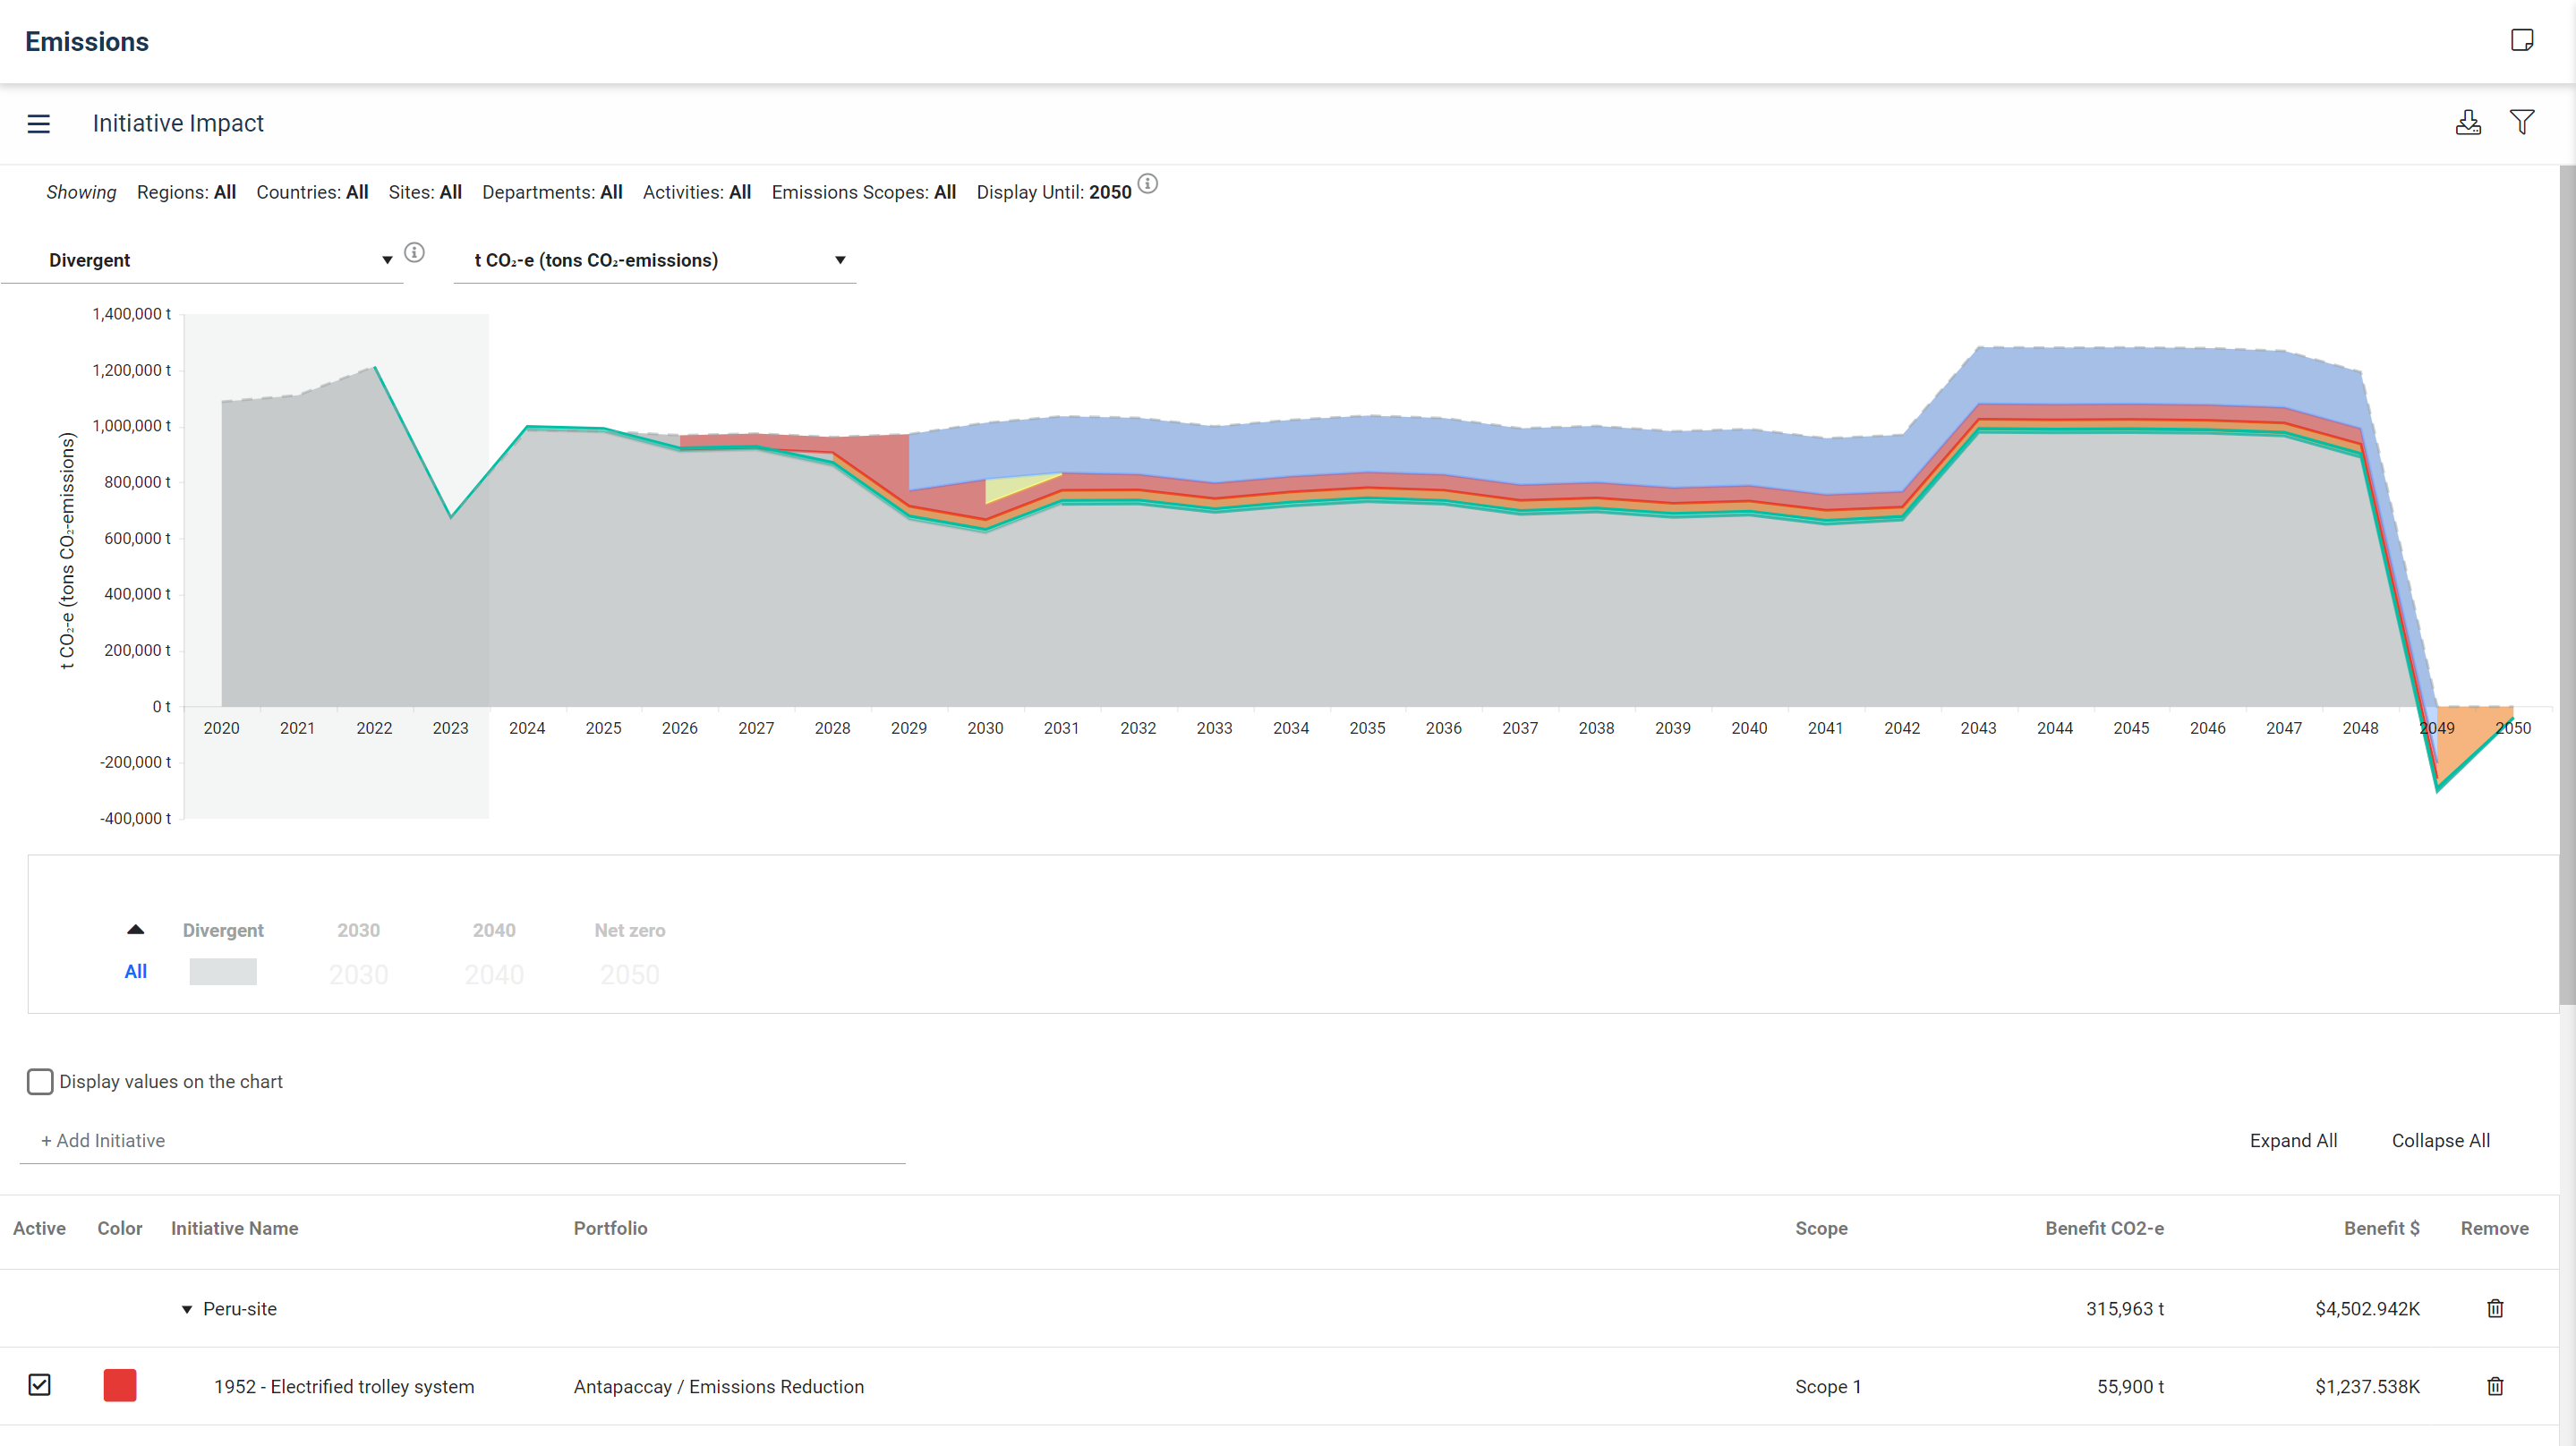Enable Display values on the chart checkbox
Viewport: 2576px width, 1446px height.
(x=40, y=1082)
